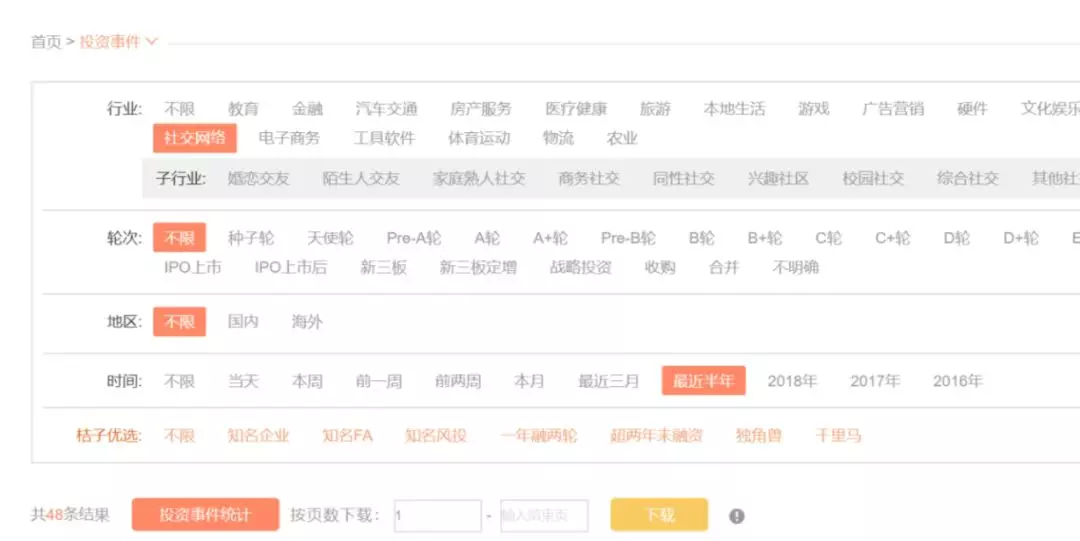Image resolution: width=1080 pixels, height=541 pixels.
Task: Select sub-industry 同性社交
Action: click(684, 178)
